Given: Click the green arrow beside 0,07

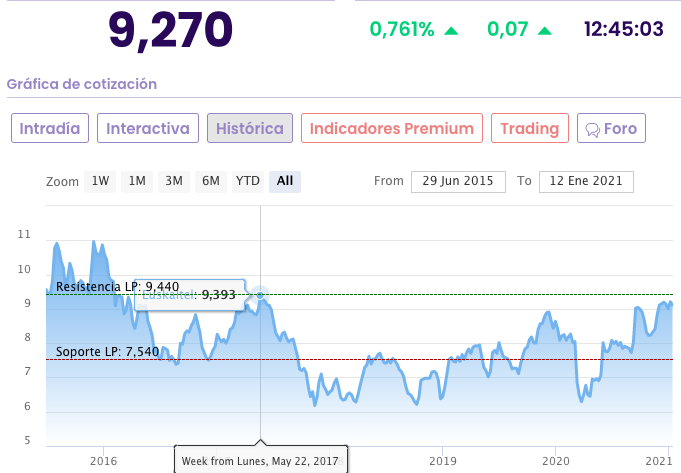Looking at the screenshot, I should pos(545,30).
